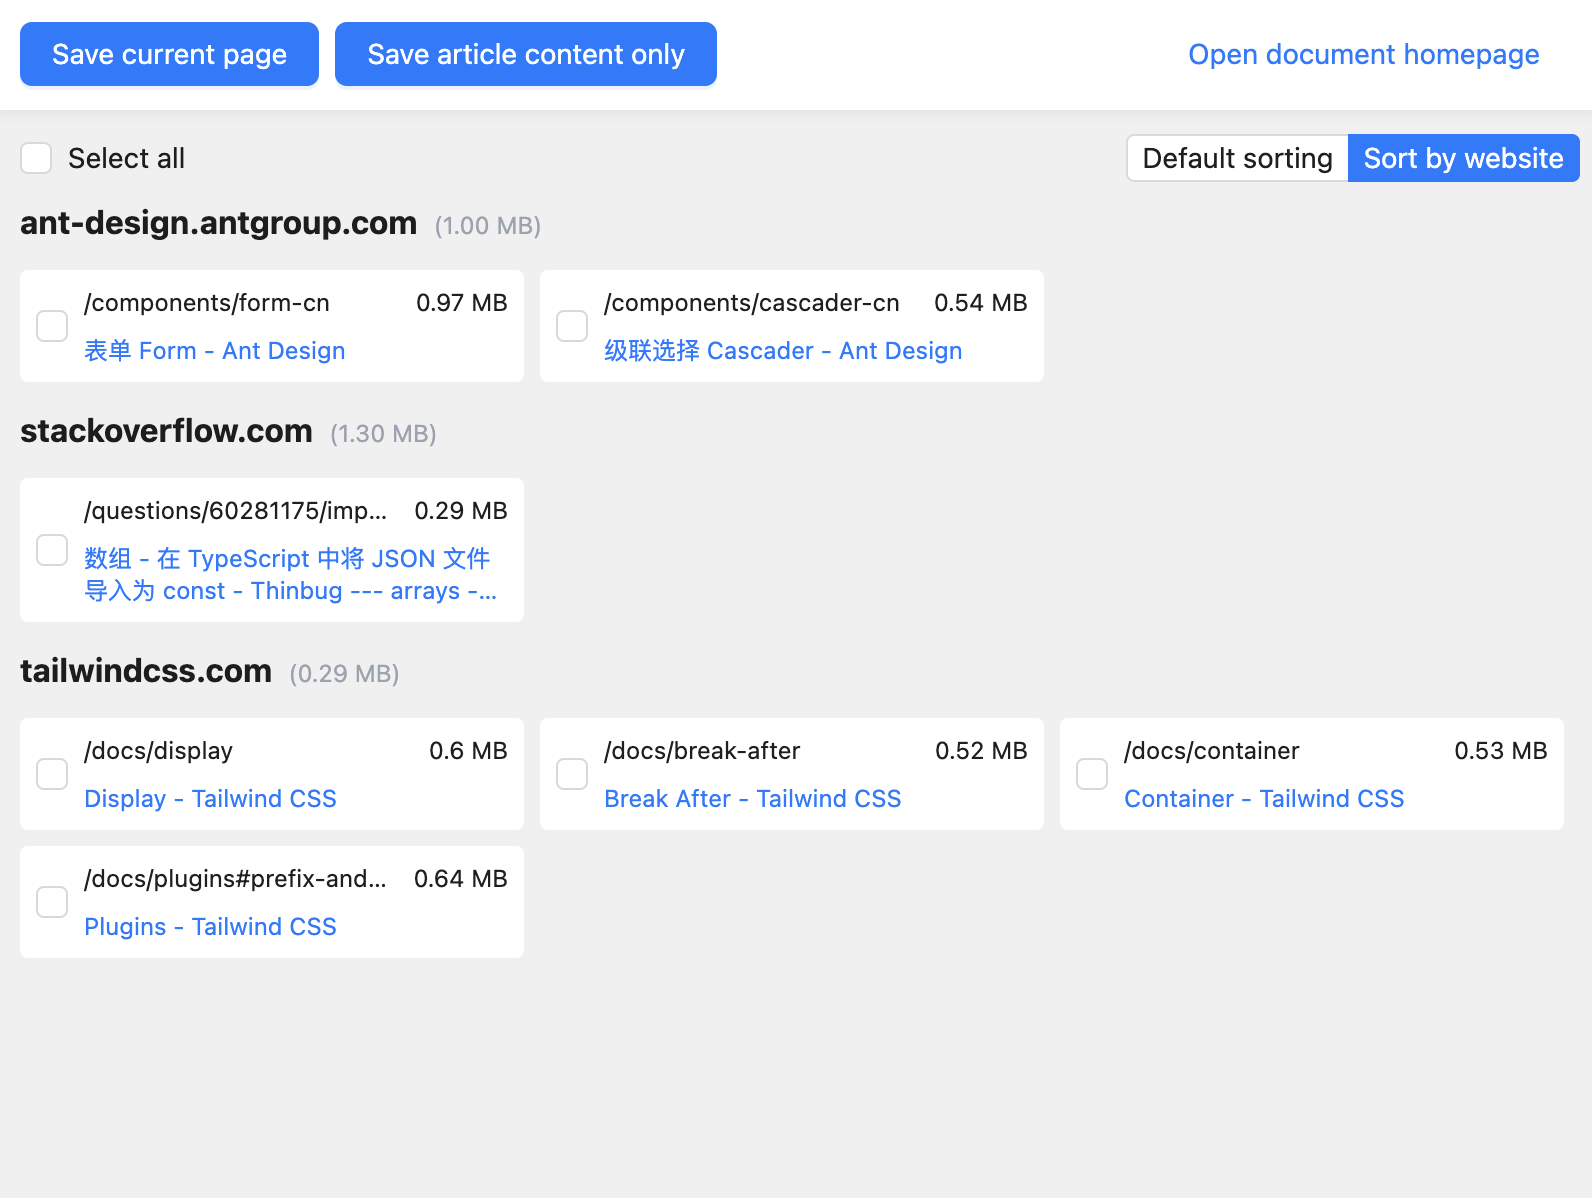Viewport: 1592px width, 1198px height.
Task: Check the /docs/container page checkbox
Action: [1092, 774]
